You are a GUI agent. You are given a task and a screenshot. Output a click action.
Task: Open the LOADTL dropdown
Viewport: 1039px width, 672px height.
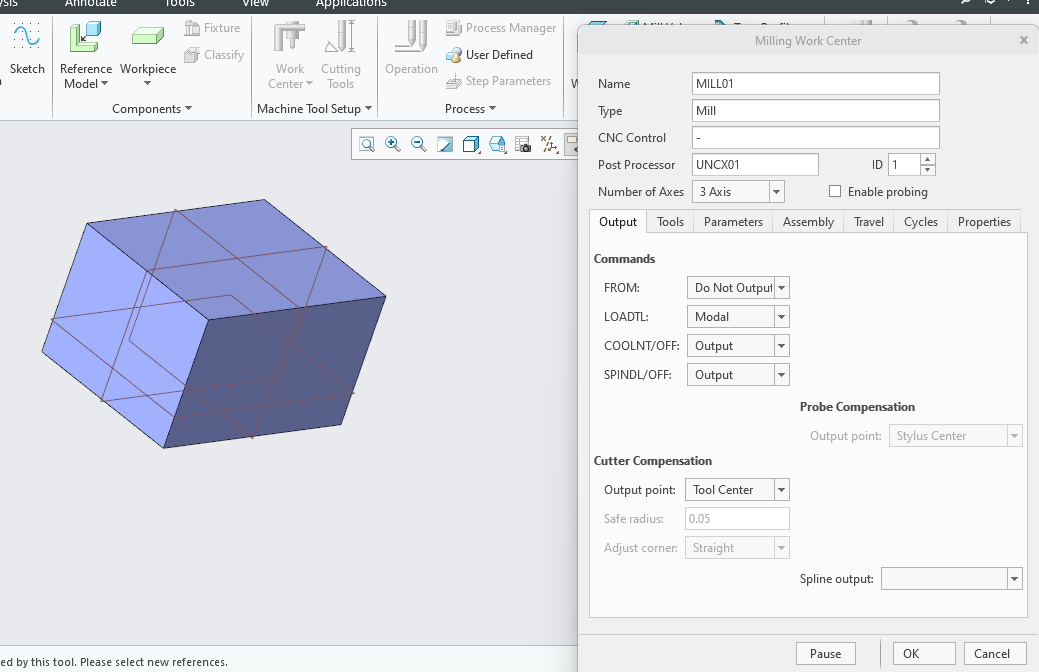coord(781,317)
